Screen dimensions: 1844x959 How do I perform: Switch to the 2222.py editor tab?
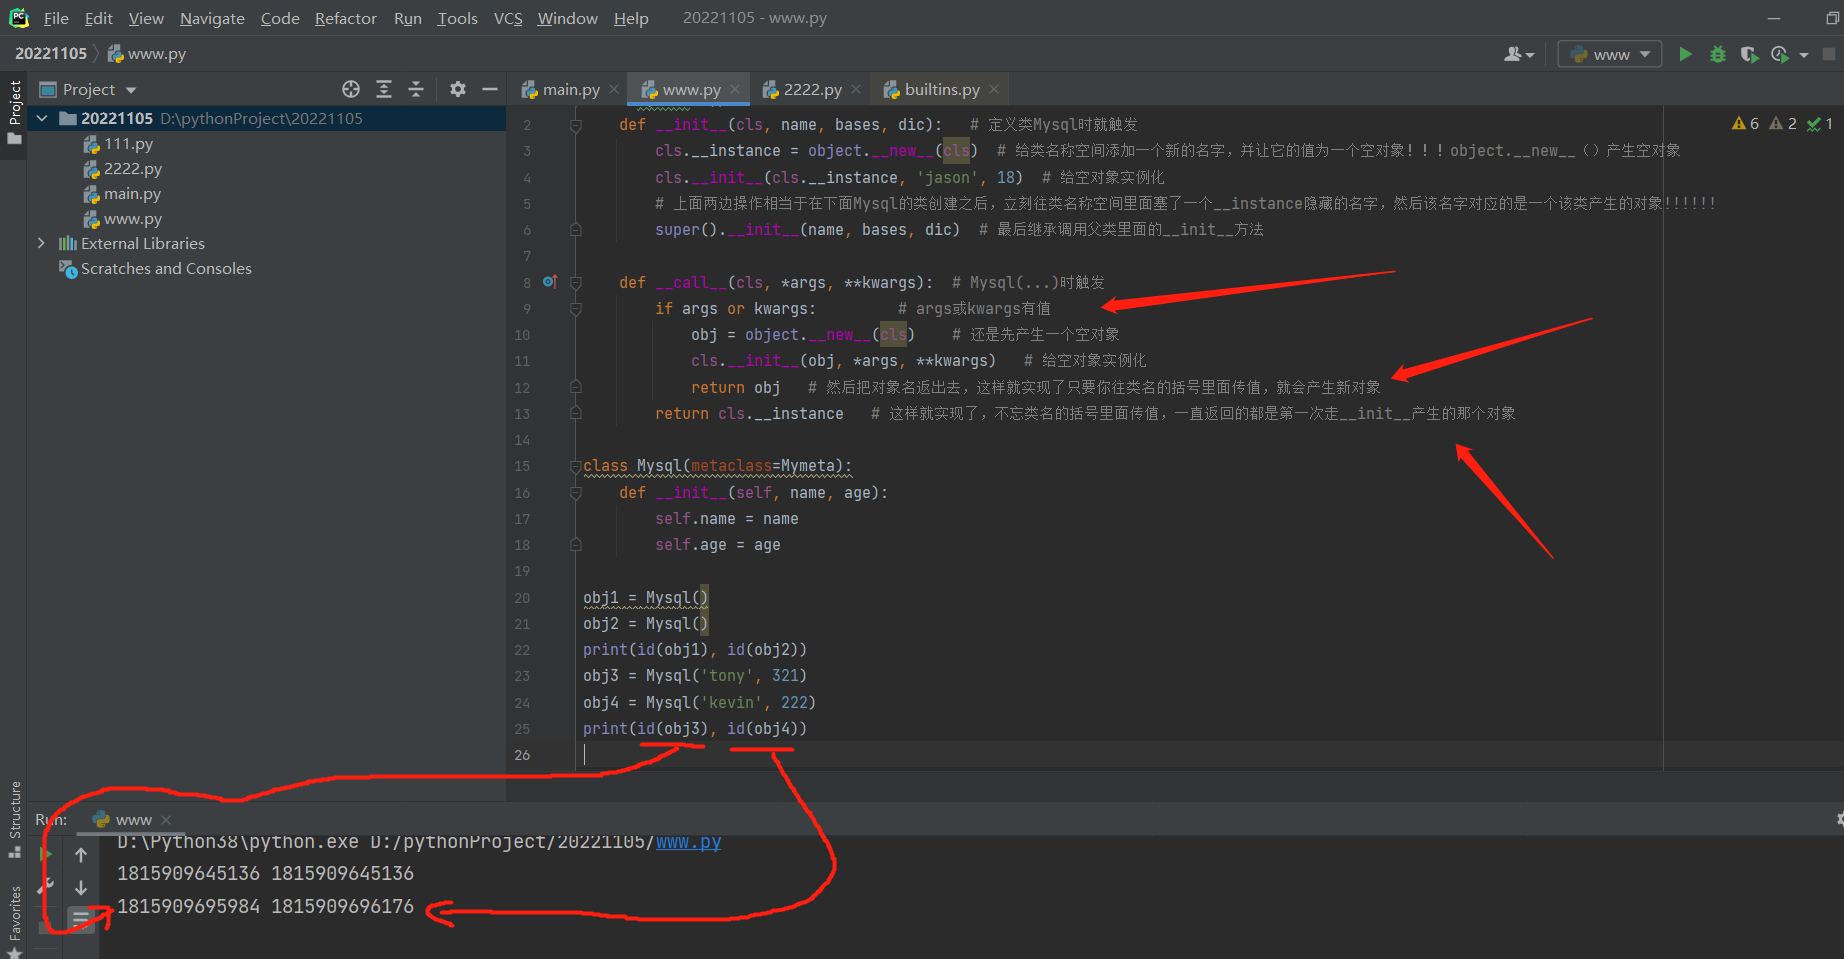tap(812, 89)
